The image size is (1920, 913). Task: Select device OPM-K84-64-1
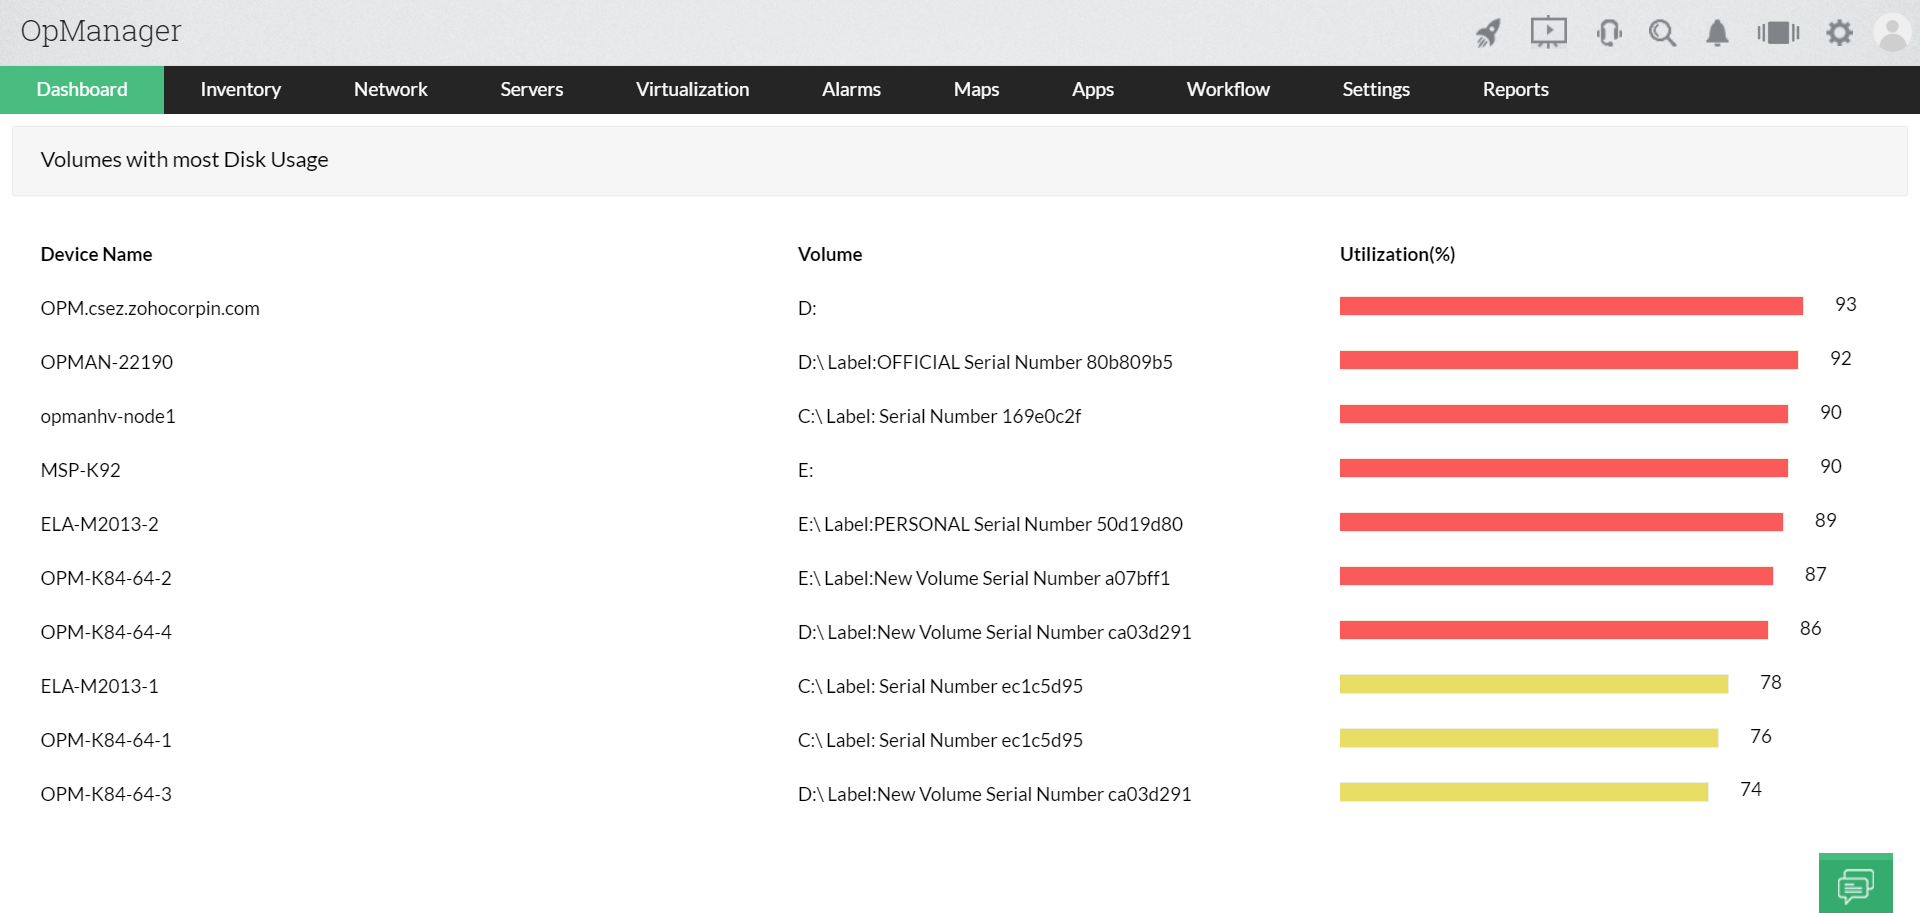click(106, 741)
